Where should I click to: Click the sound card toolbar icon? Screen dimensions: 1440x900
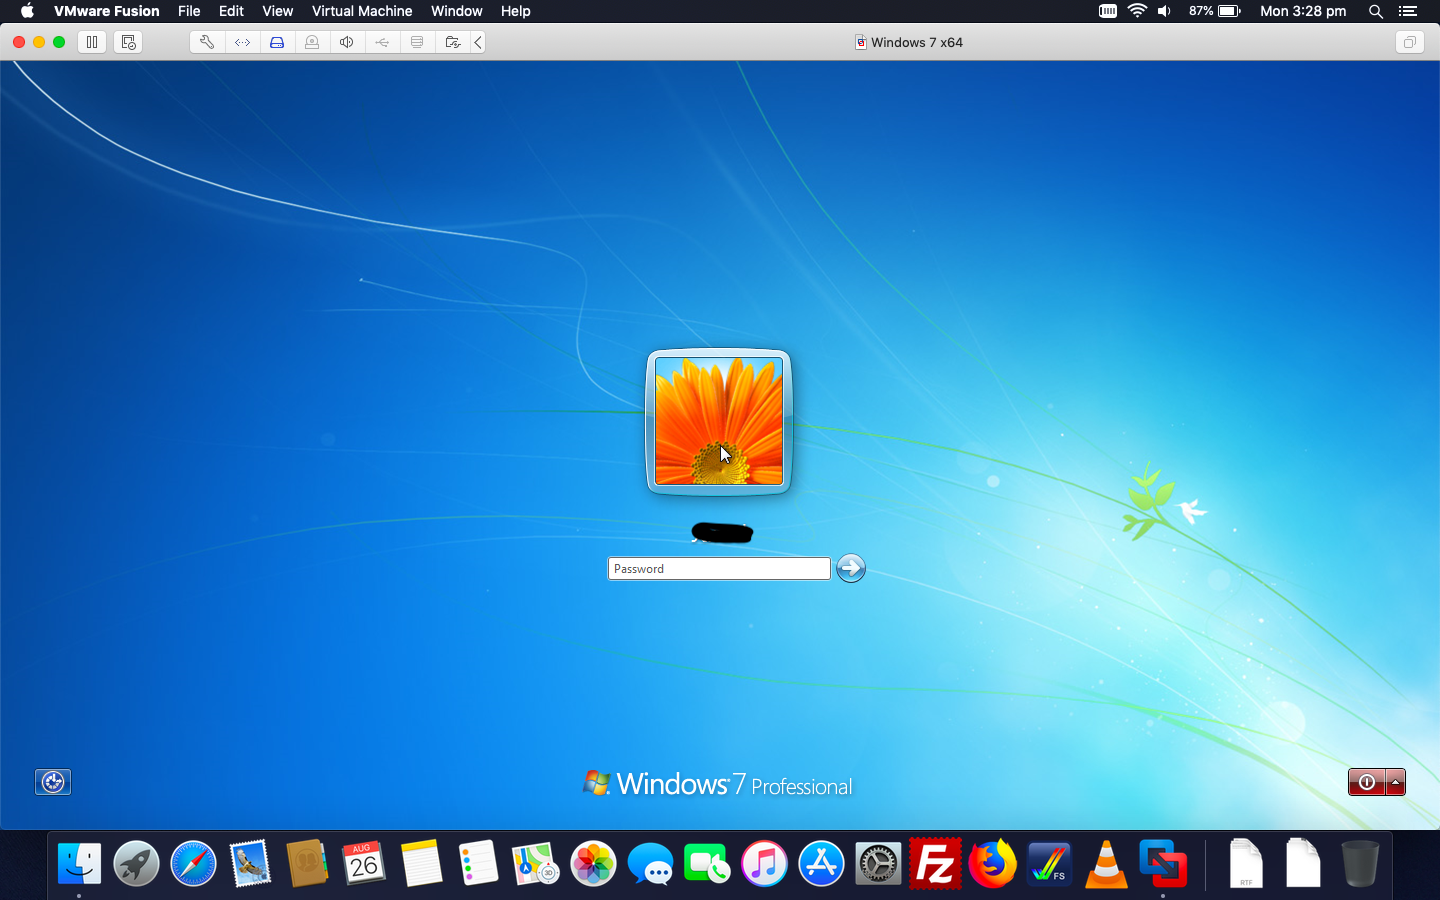[x=347, y=42]
